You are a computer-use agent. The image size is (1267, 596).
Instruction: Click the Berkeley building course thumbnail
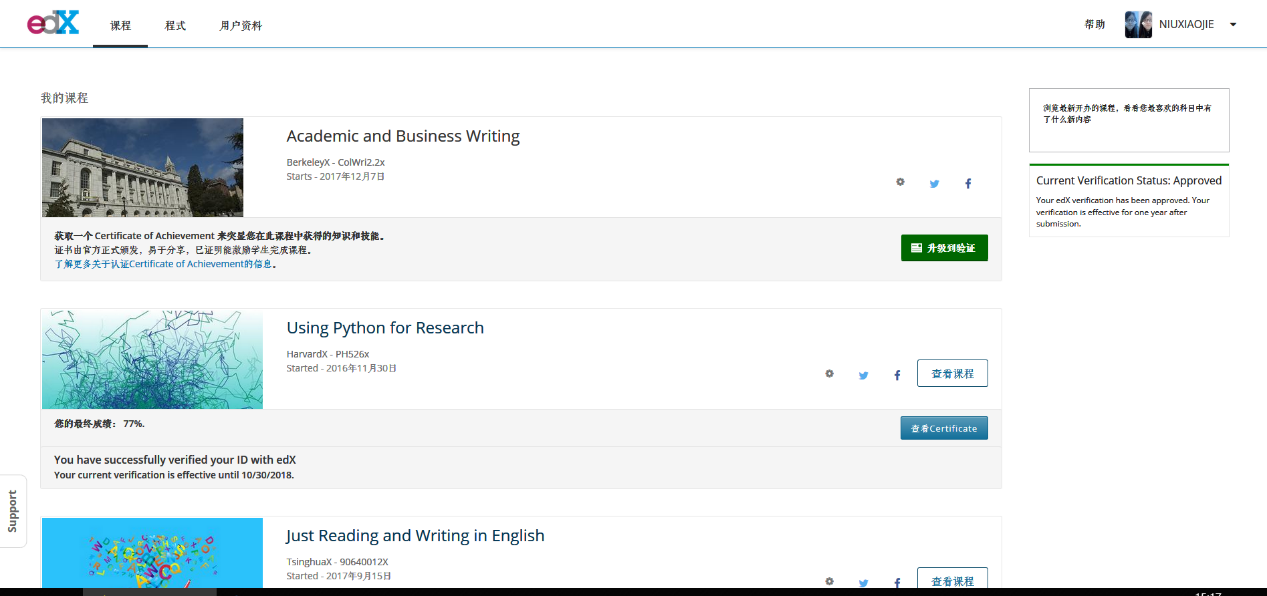[143, 167]
